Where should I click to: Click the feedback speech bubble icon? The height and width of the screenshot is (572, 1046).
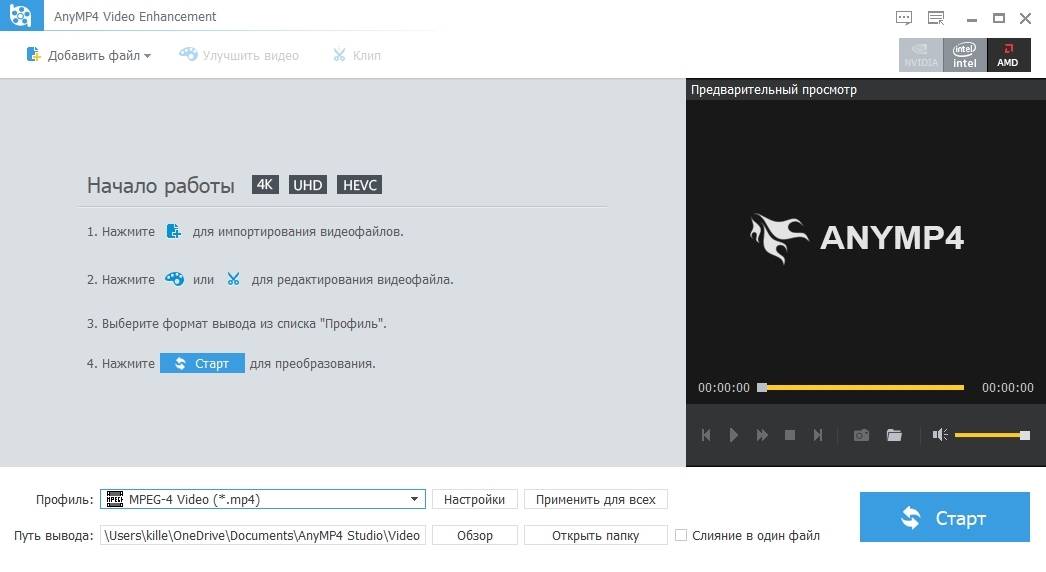coord(904,17)
